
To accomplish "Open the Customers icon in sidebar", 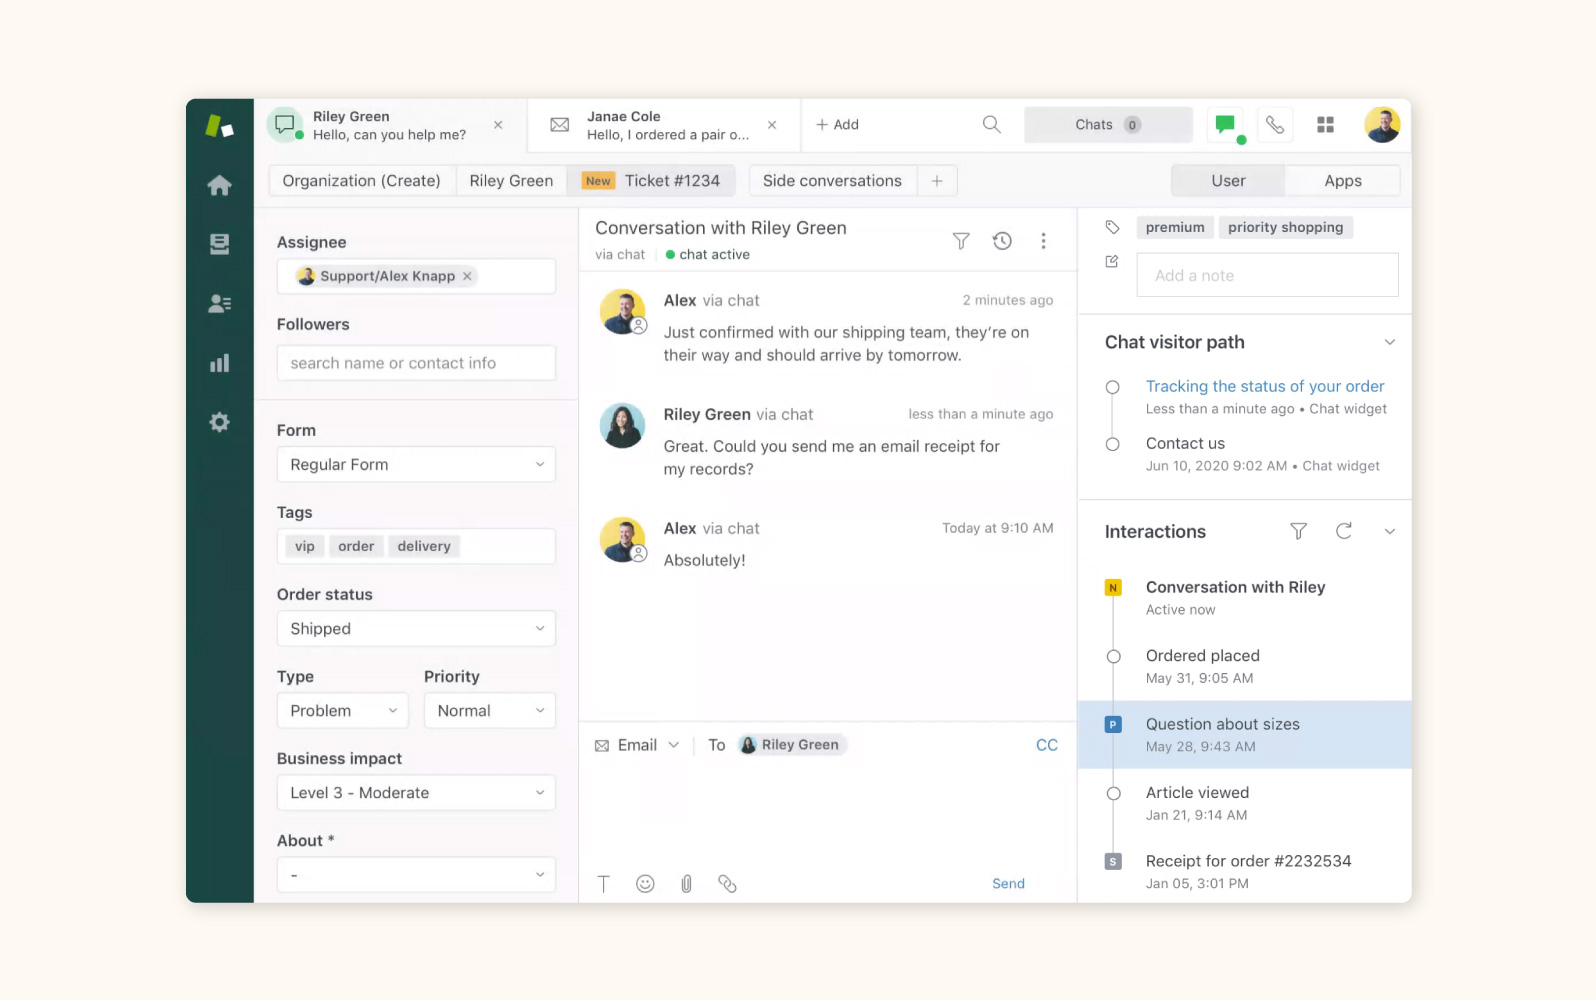I will pyautogui.click(x=219, y=303).
